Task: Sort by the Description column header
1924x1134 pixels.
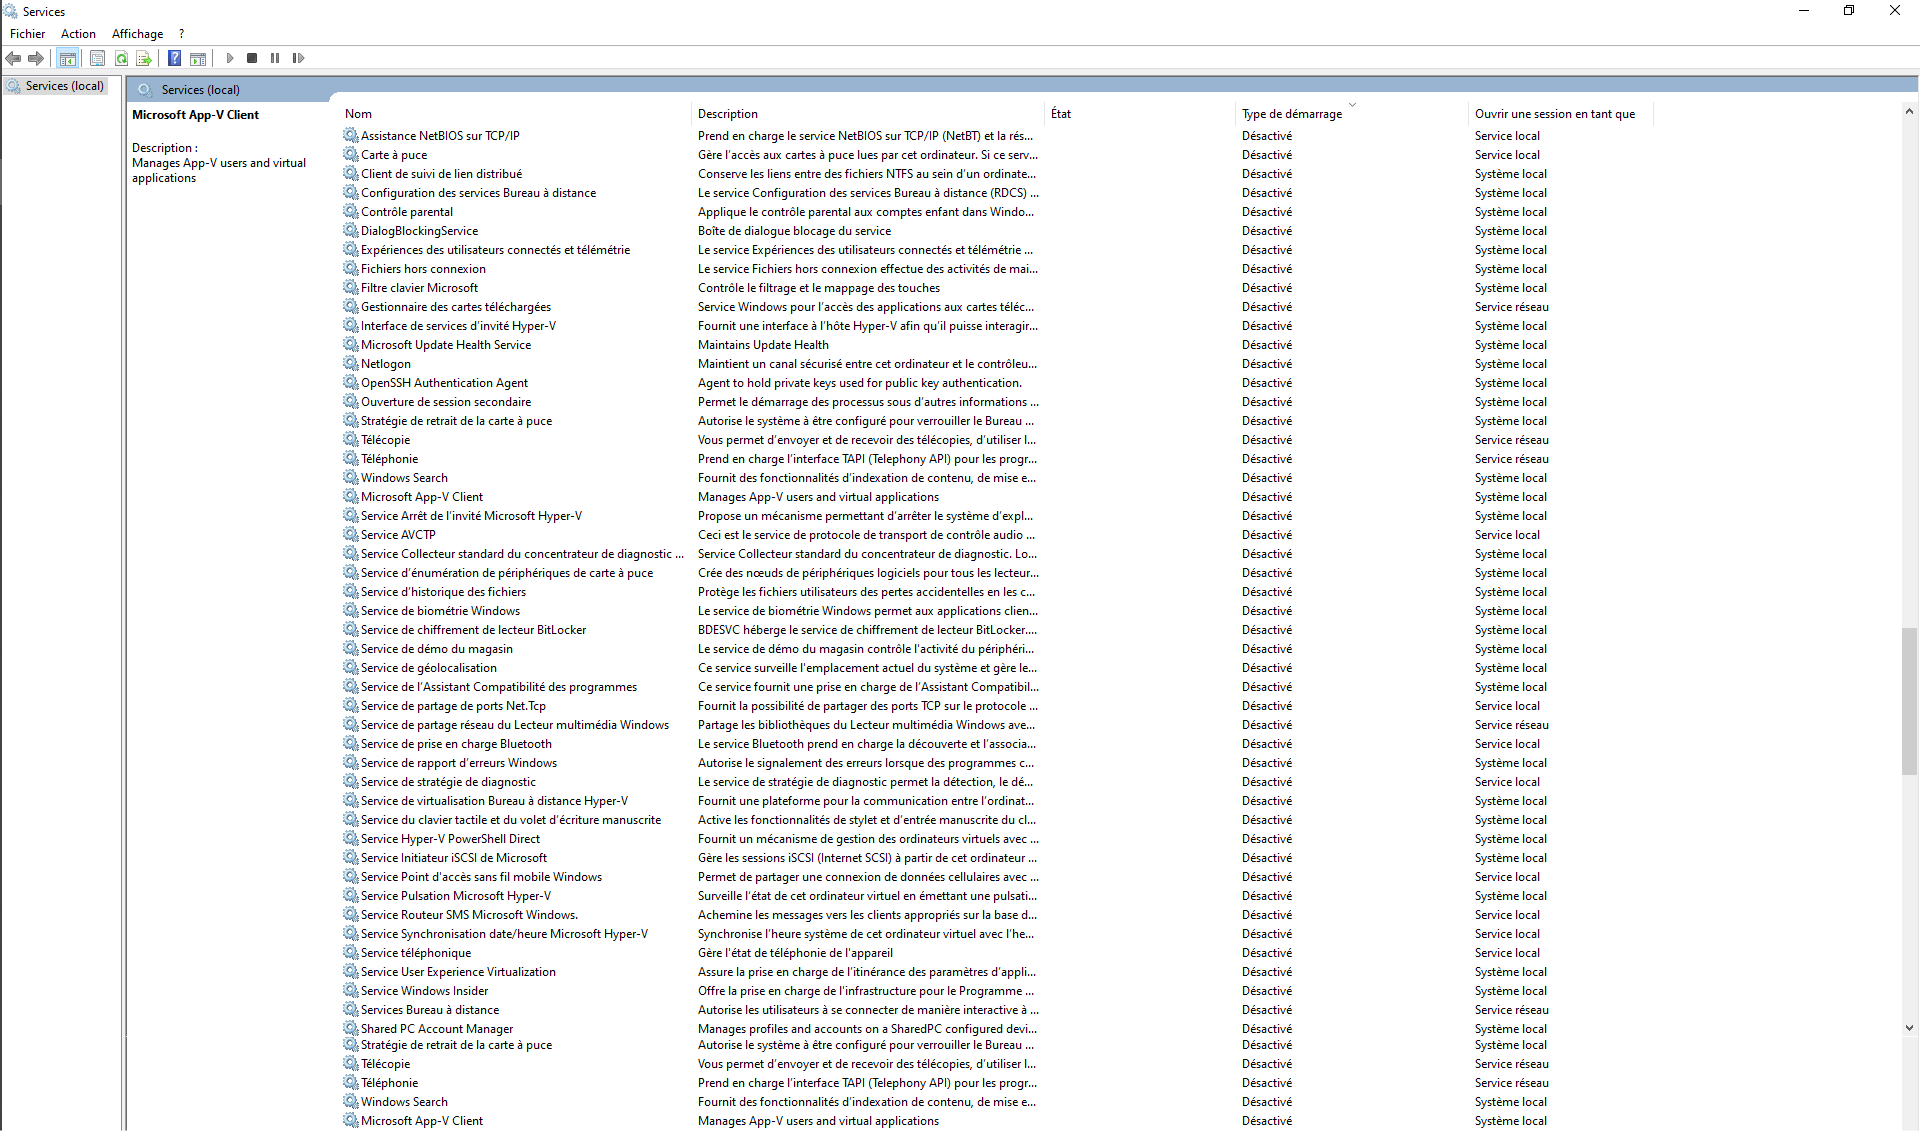Action: (x=868, y=114)
